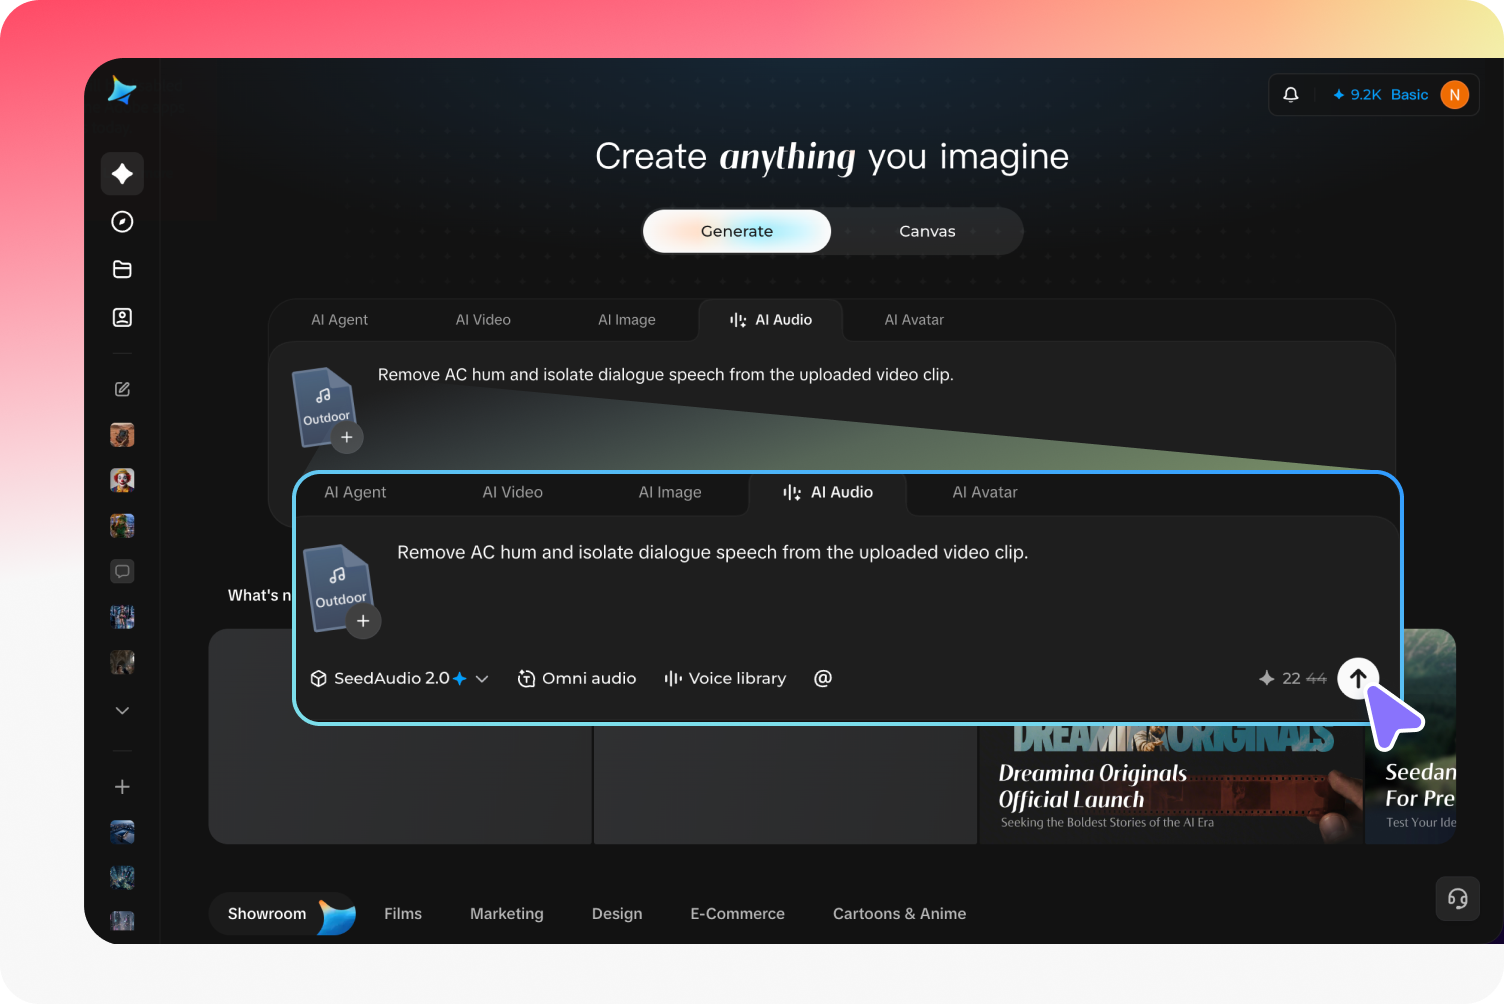
Task: Open the notifications bell icon
Action: [1291, 95]
